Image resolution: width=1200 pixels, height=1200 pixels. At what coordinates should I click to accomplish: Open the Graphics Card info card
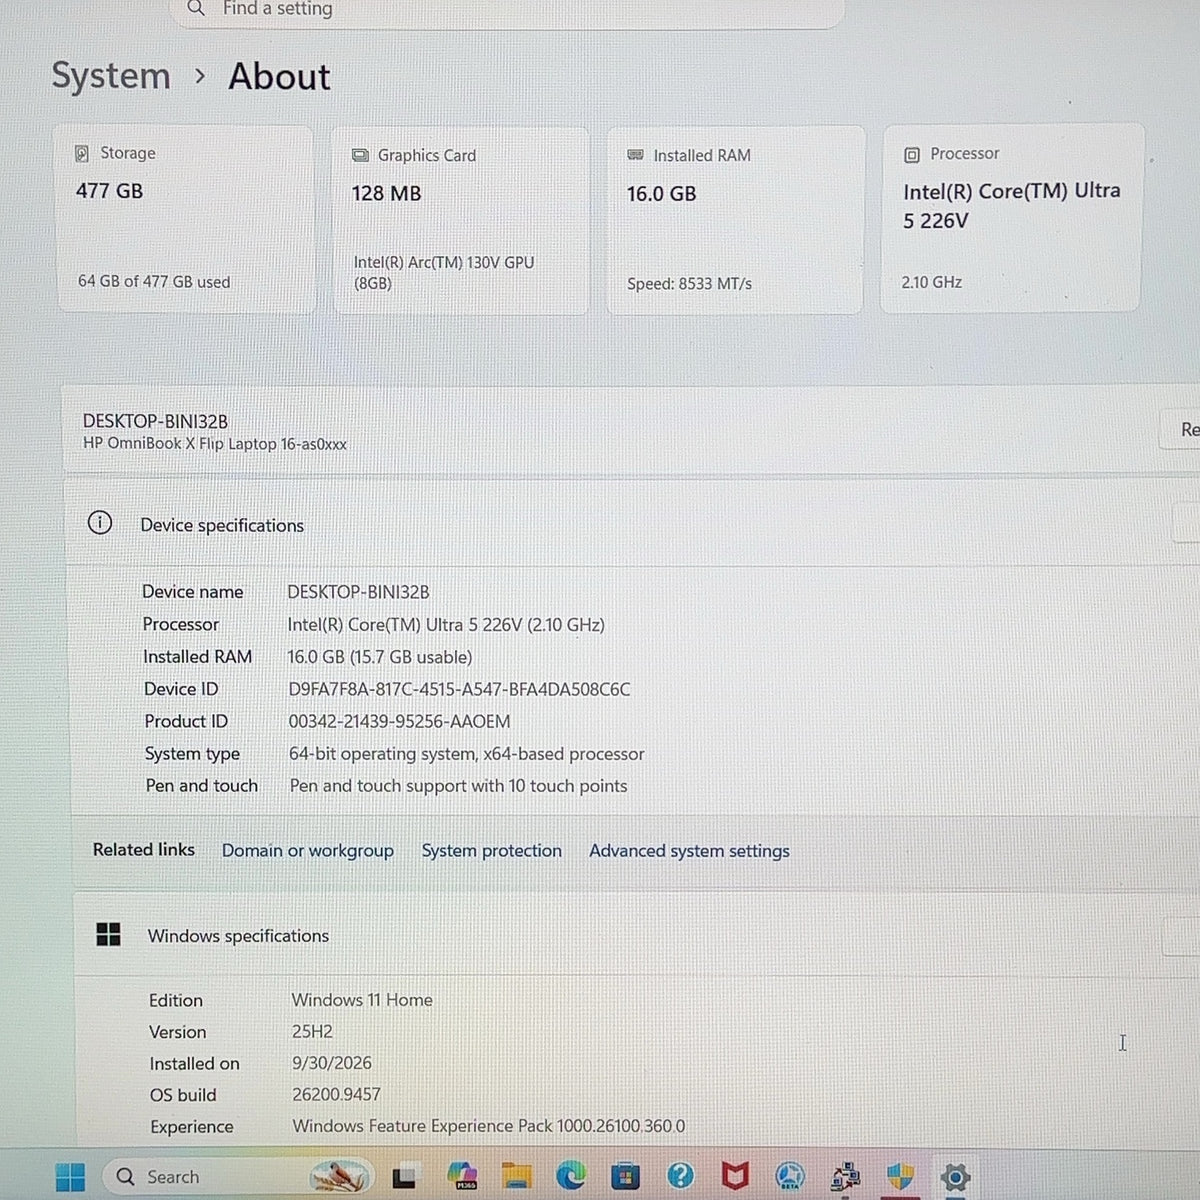(461, 220)
